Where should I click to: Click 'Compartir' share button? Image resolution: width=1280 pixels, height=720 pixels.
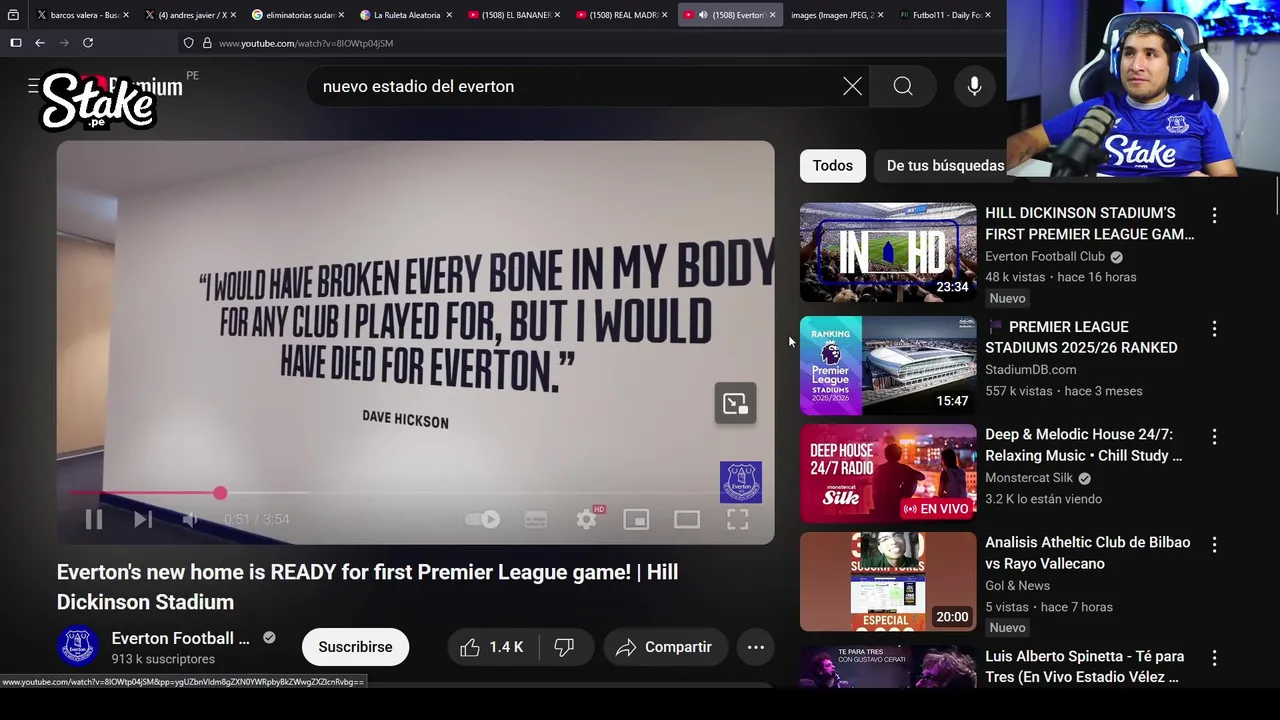(664, 647)
